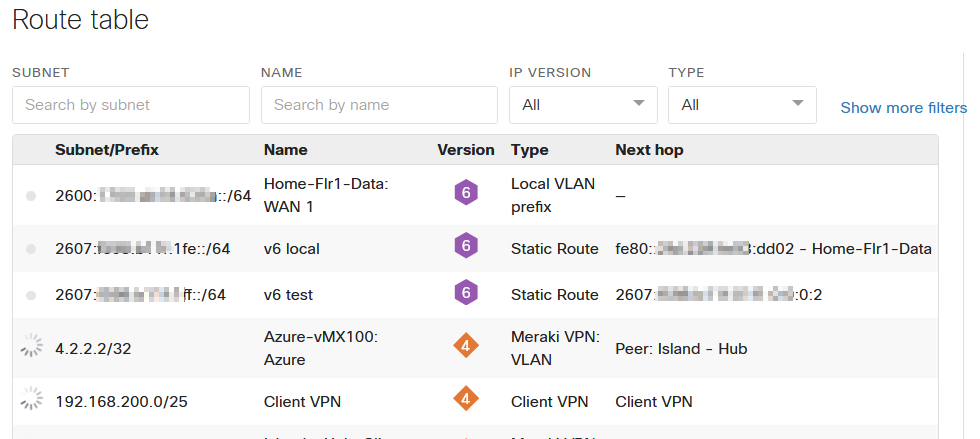This screenshot has height=439, width=980.
Task: Click the gray status dot for v6 test
Action: pos(31,295)
